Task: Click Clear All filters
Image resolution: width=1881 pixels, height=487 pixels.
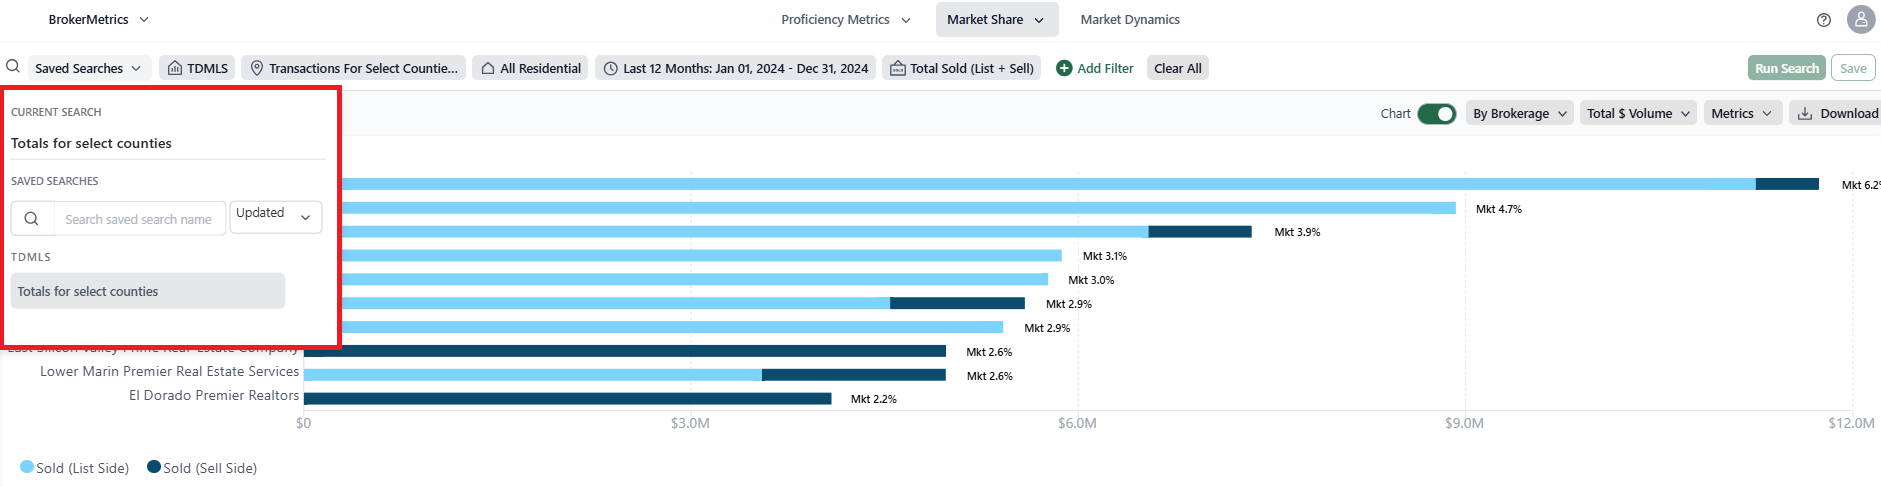Action: coord(1178,68)
